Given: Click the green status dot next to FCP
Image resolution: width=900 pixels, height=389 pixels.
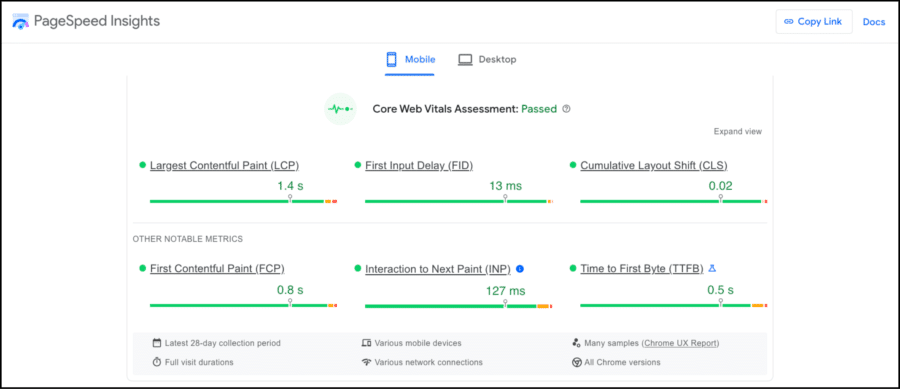Looking at the screenshot, I should tap(142, 268).
